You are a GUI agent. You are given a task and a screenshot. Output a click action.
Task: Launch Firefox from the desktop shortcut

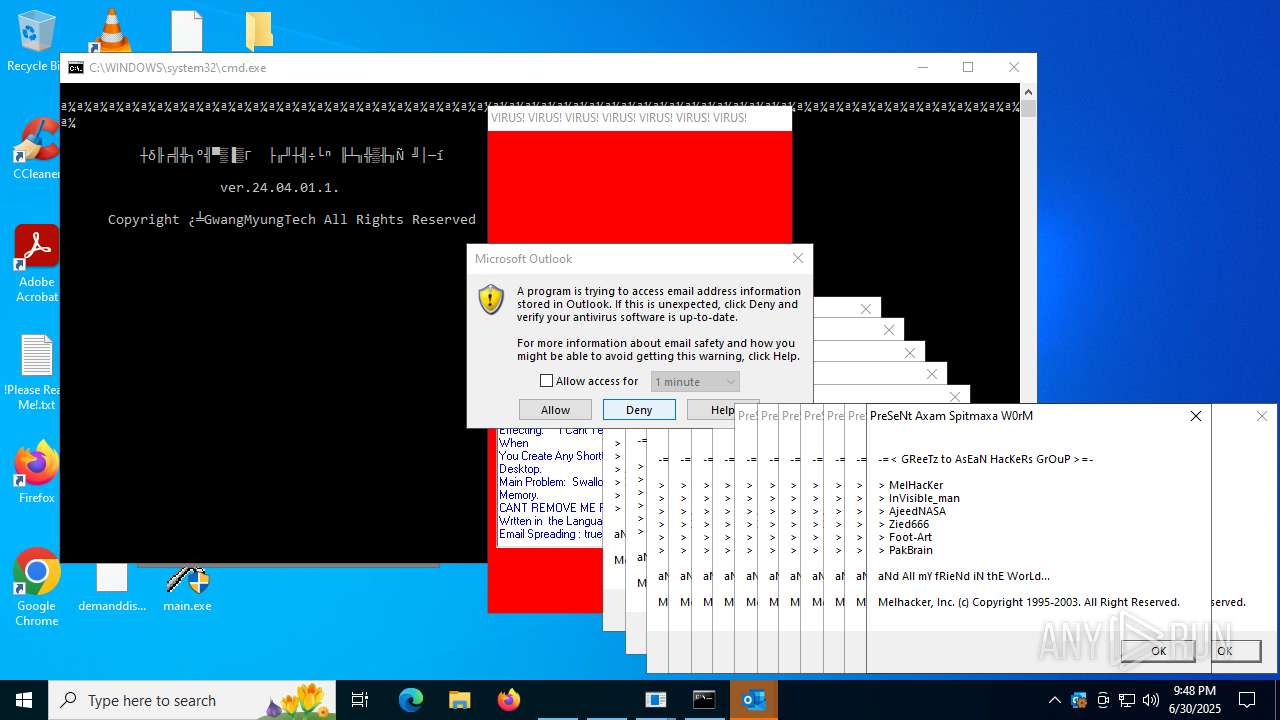pos(36,473)
